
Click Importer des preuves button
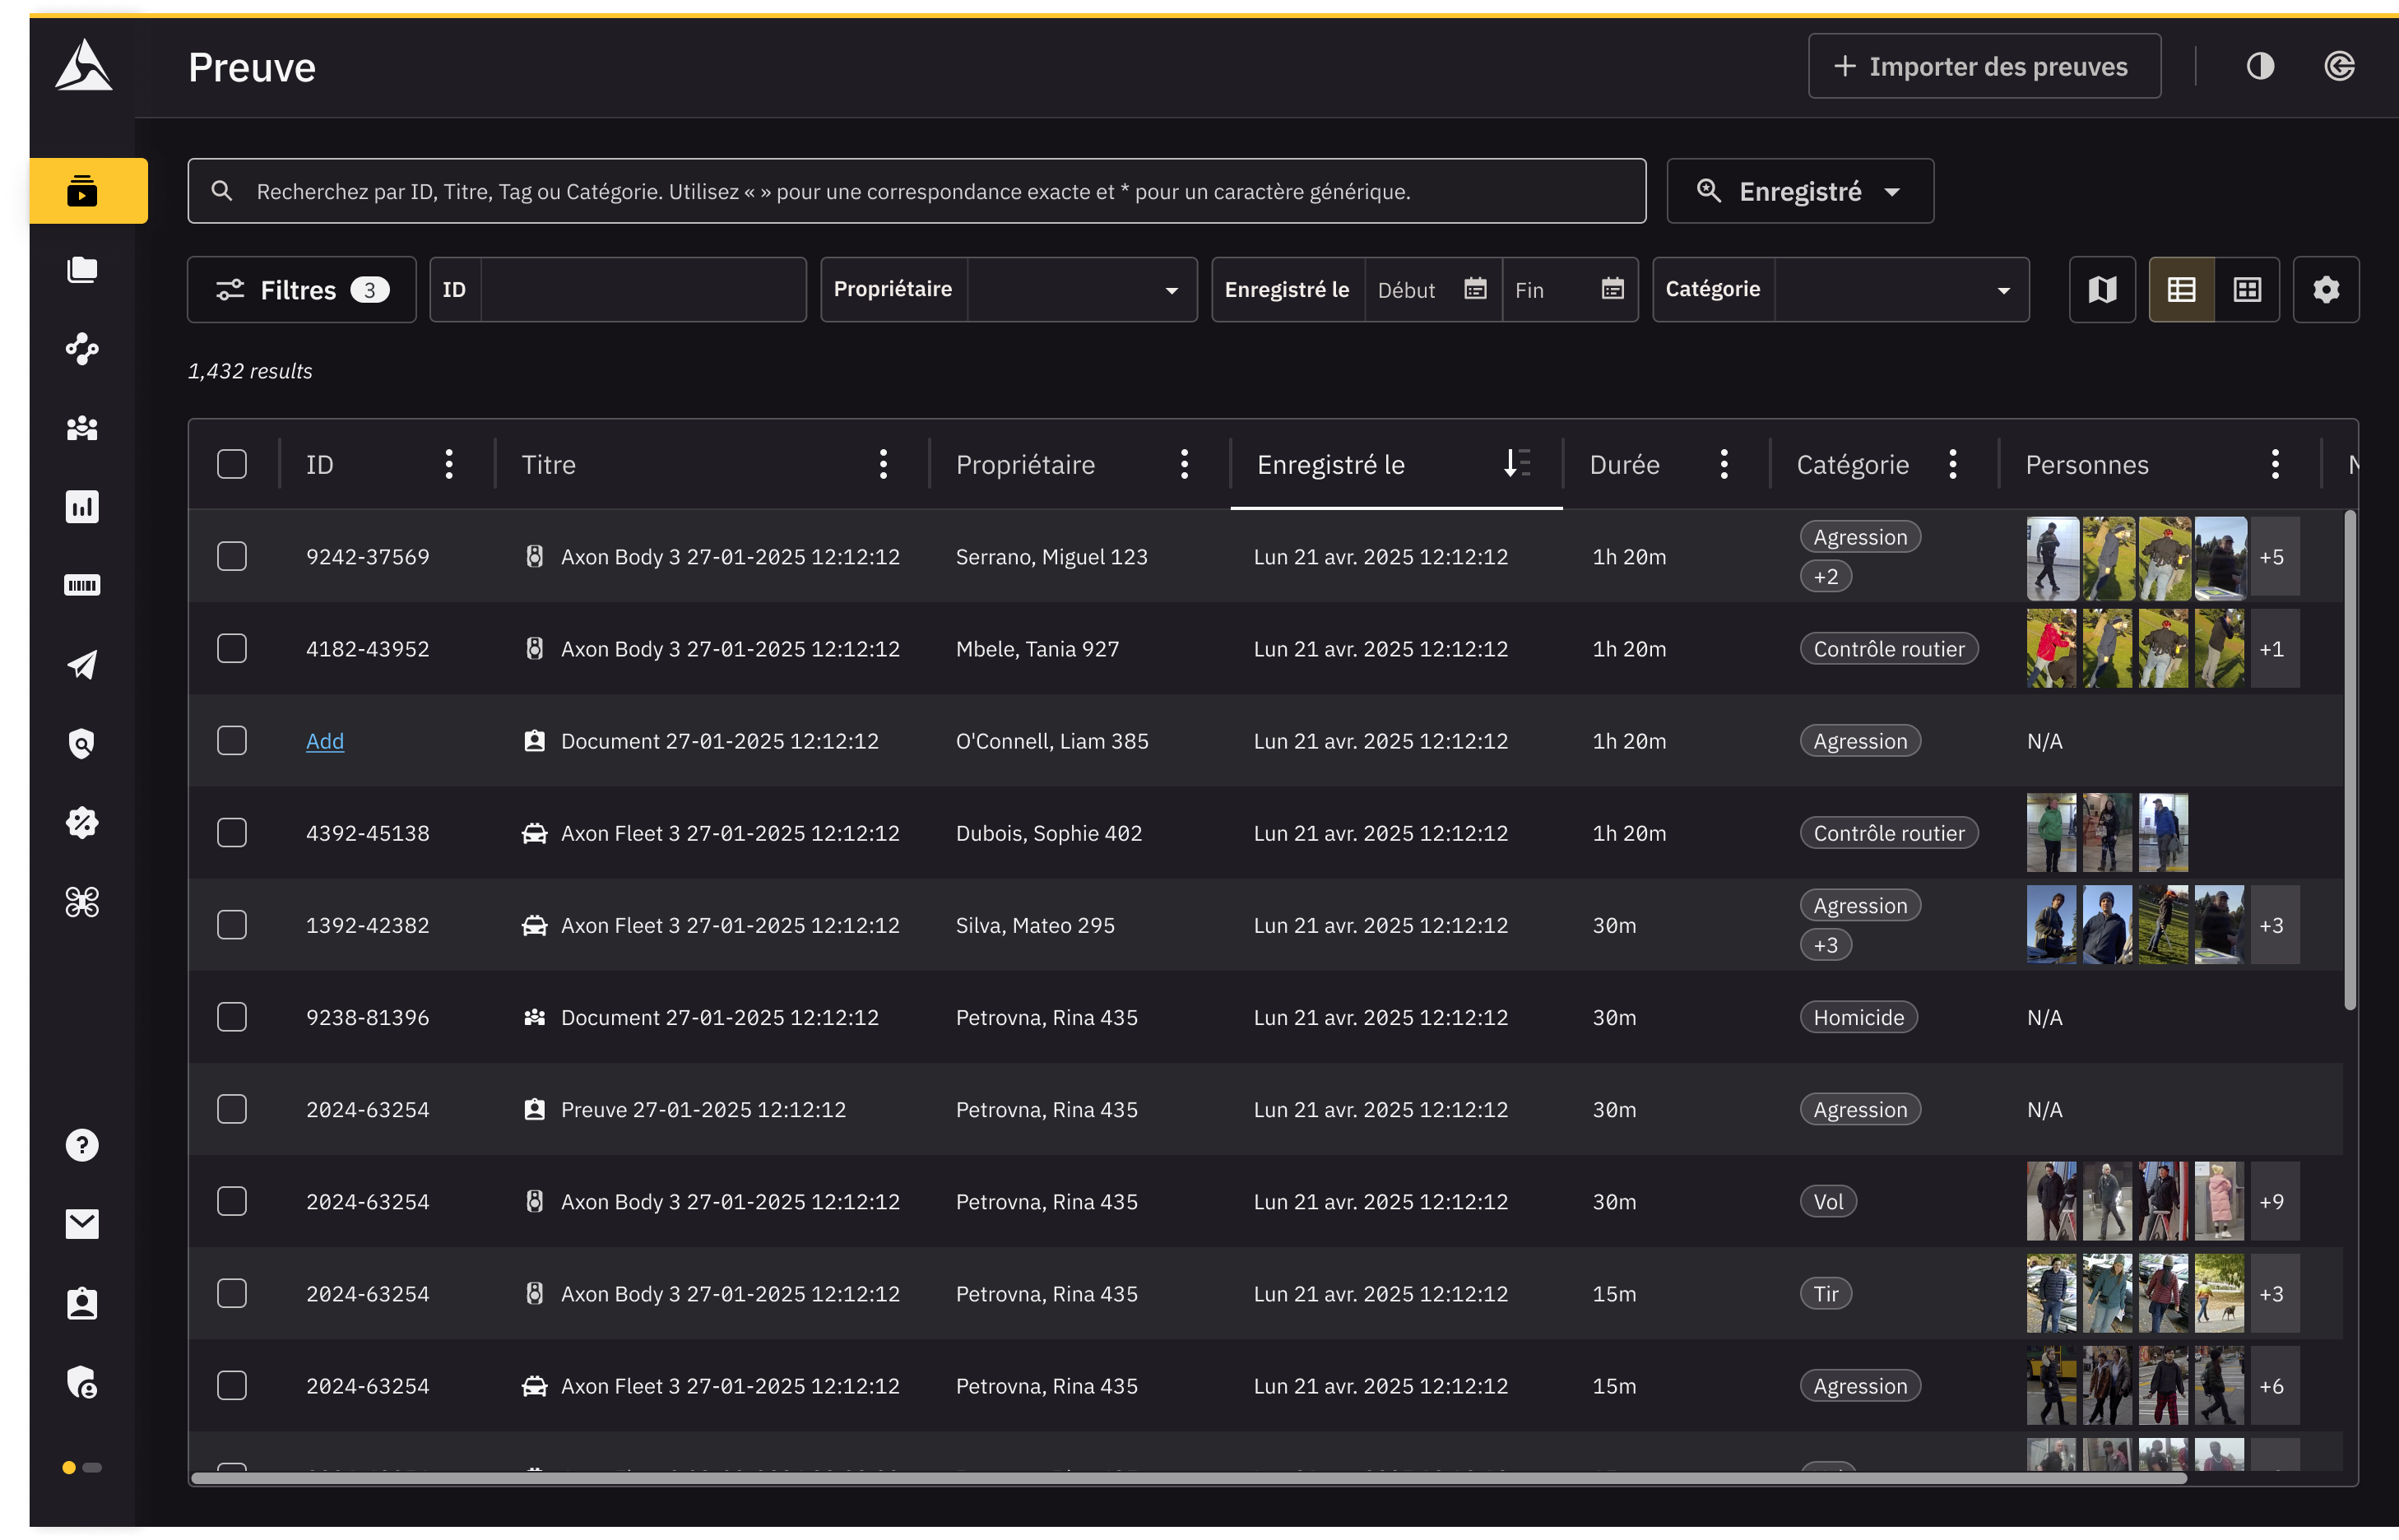[x=1984, y=67]
